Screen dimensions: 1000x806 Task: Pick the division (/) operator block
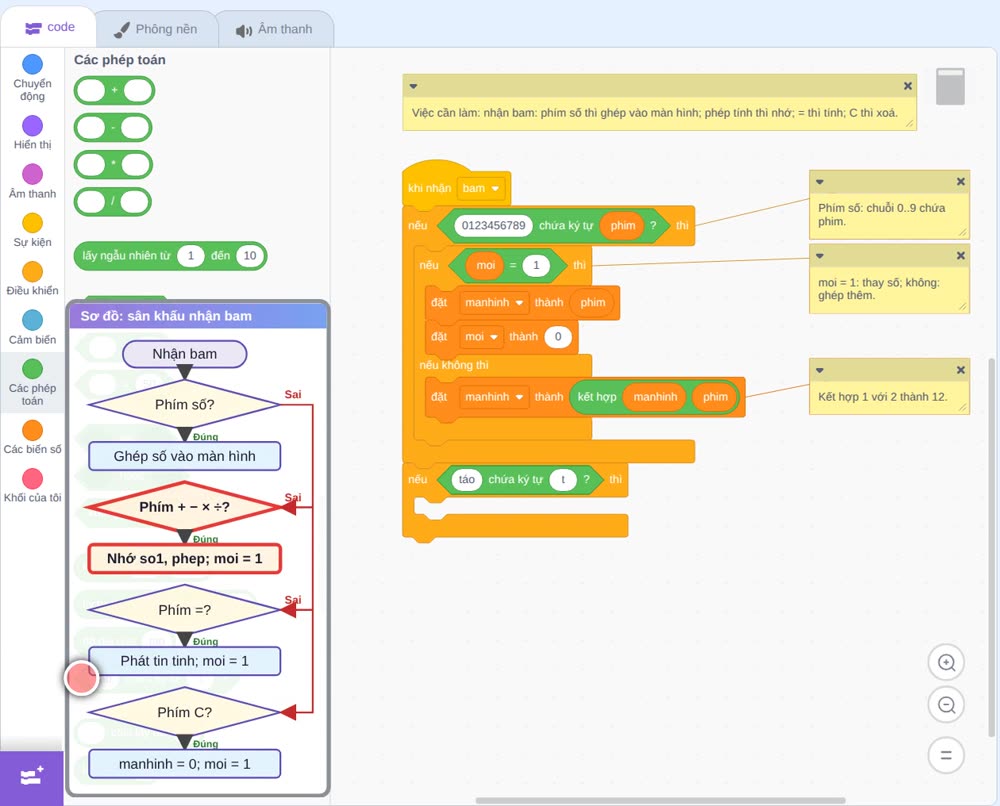pyautogui.click(x=113, y=202)
